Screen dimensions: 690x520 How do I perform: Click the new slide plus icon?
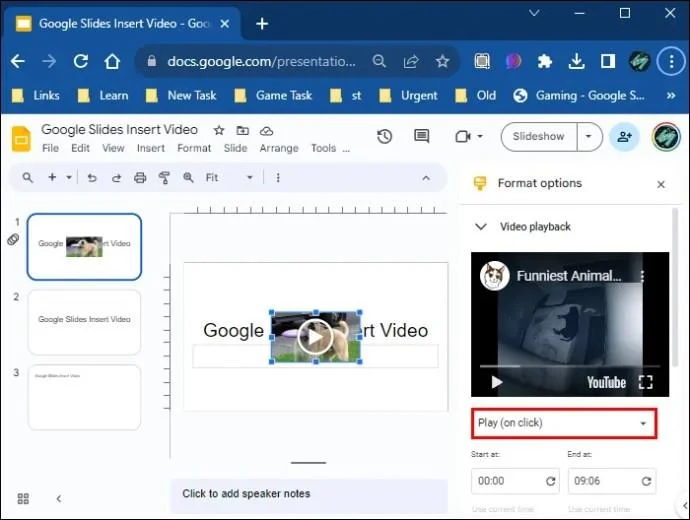(x=52, y=177)
